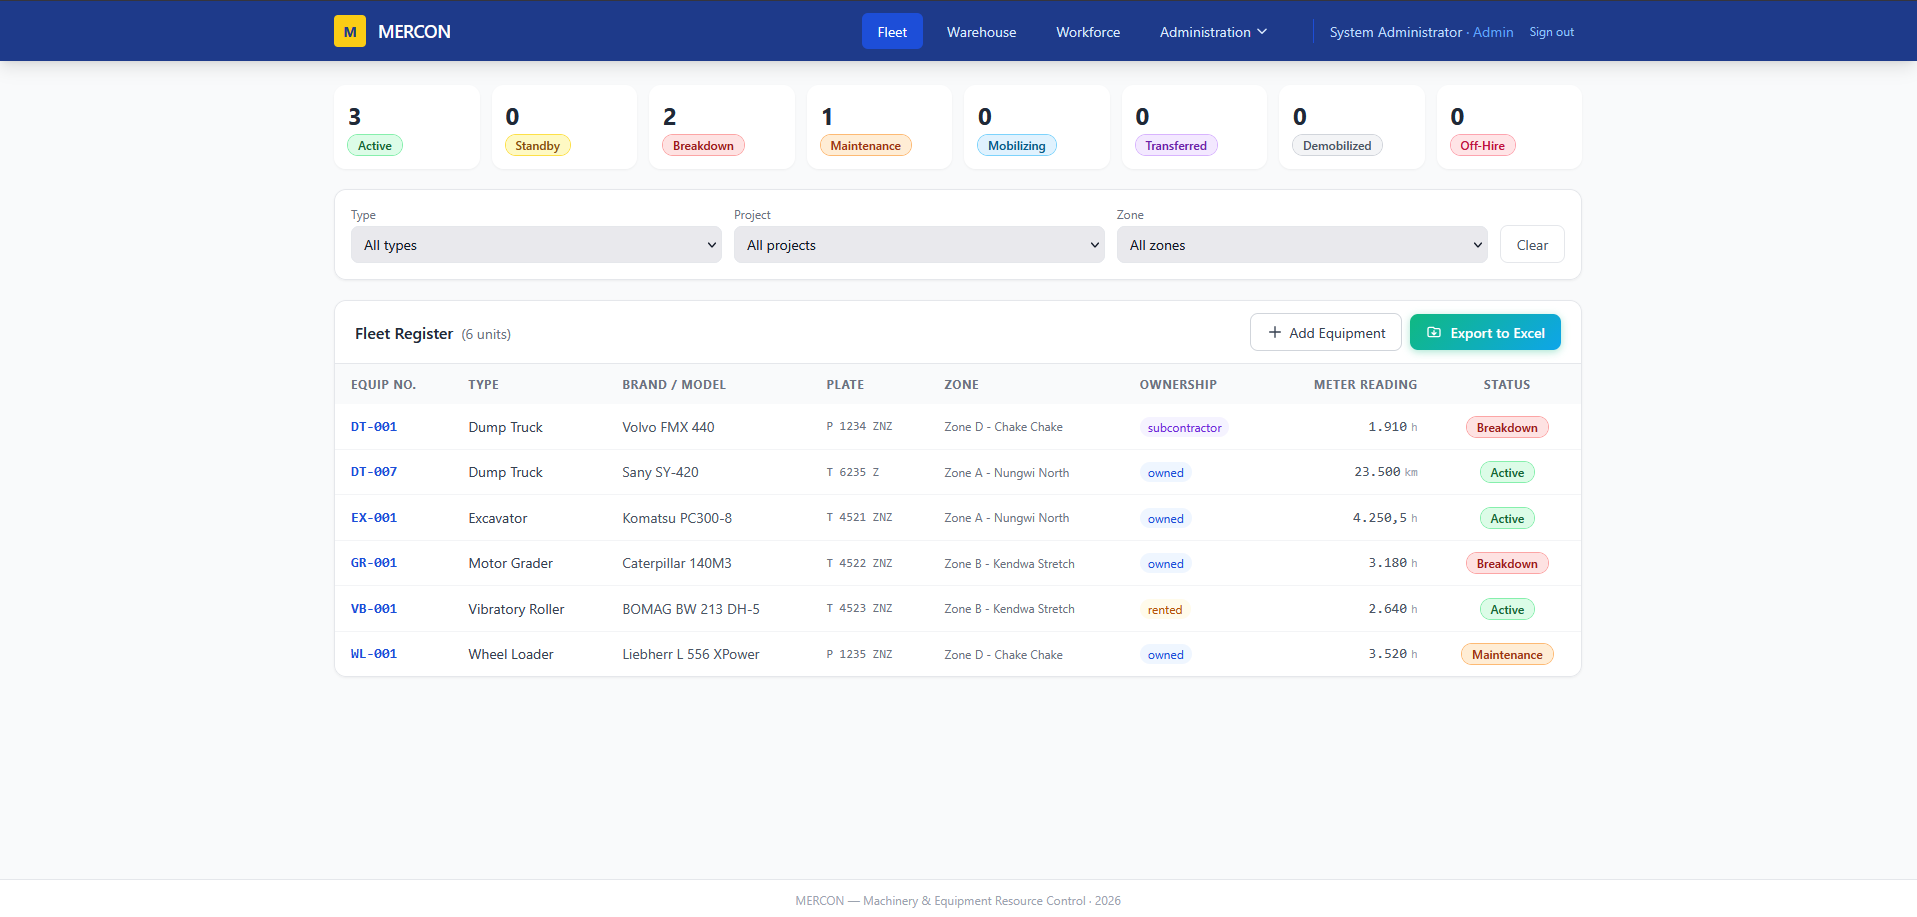
Task: Click the Export to Excel button
Action: [x=1485, y=333]
